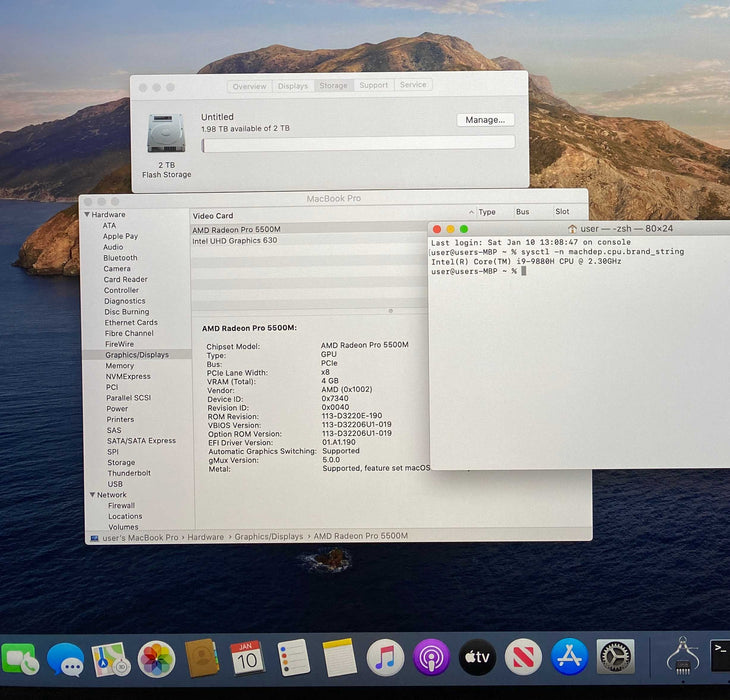This screenshot has width=730, height=700.
Task: Open System Preferences gear in Dock
Action: point(615,656)
